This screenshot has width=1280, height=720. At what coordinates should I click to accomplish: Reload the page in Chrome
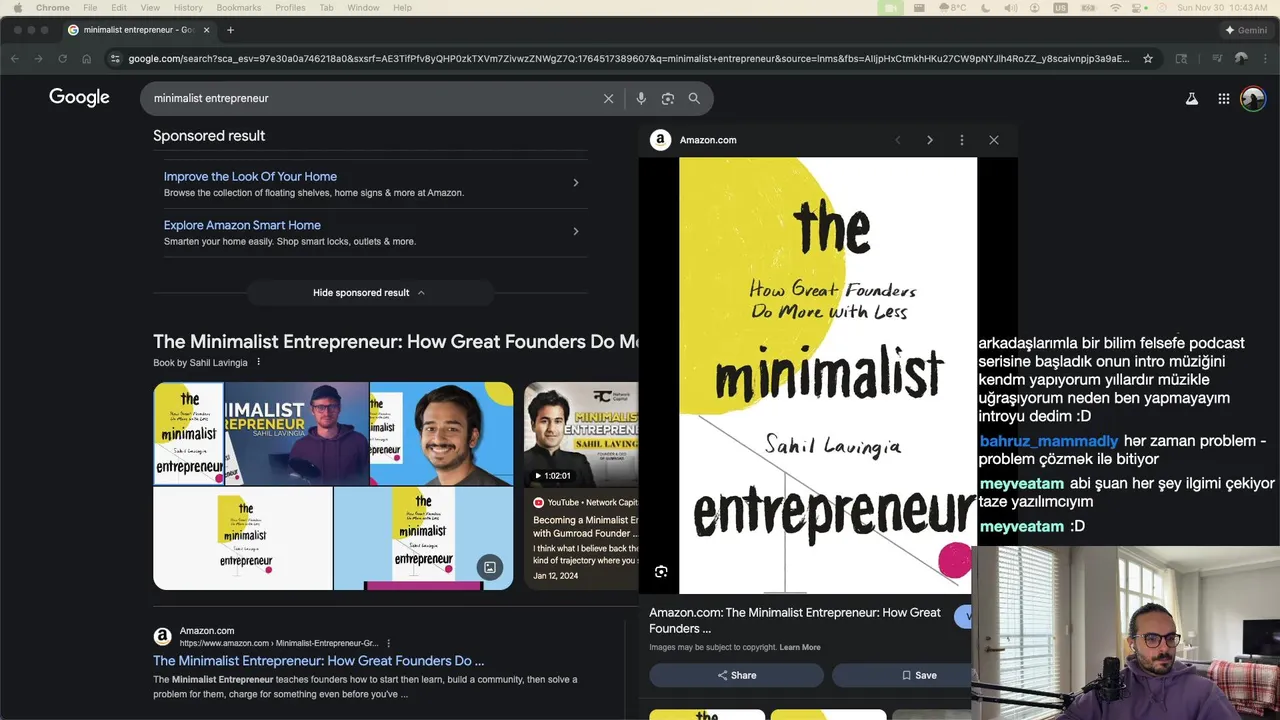point(62,59)
